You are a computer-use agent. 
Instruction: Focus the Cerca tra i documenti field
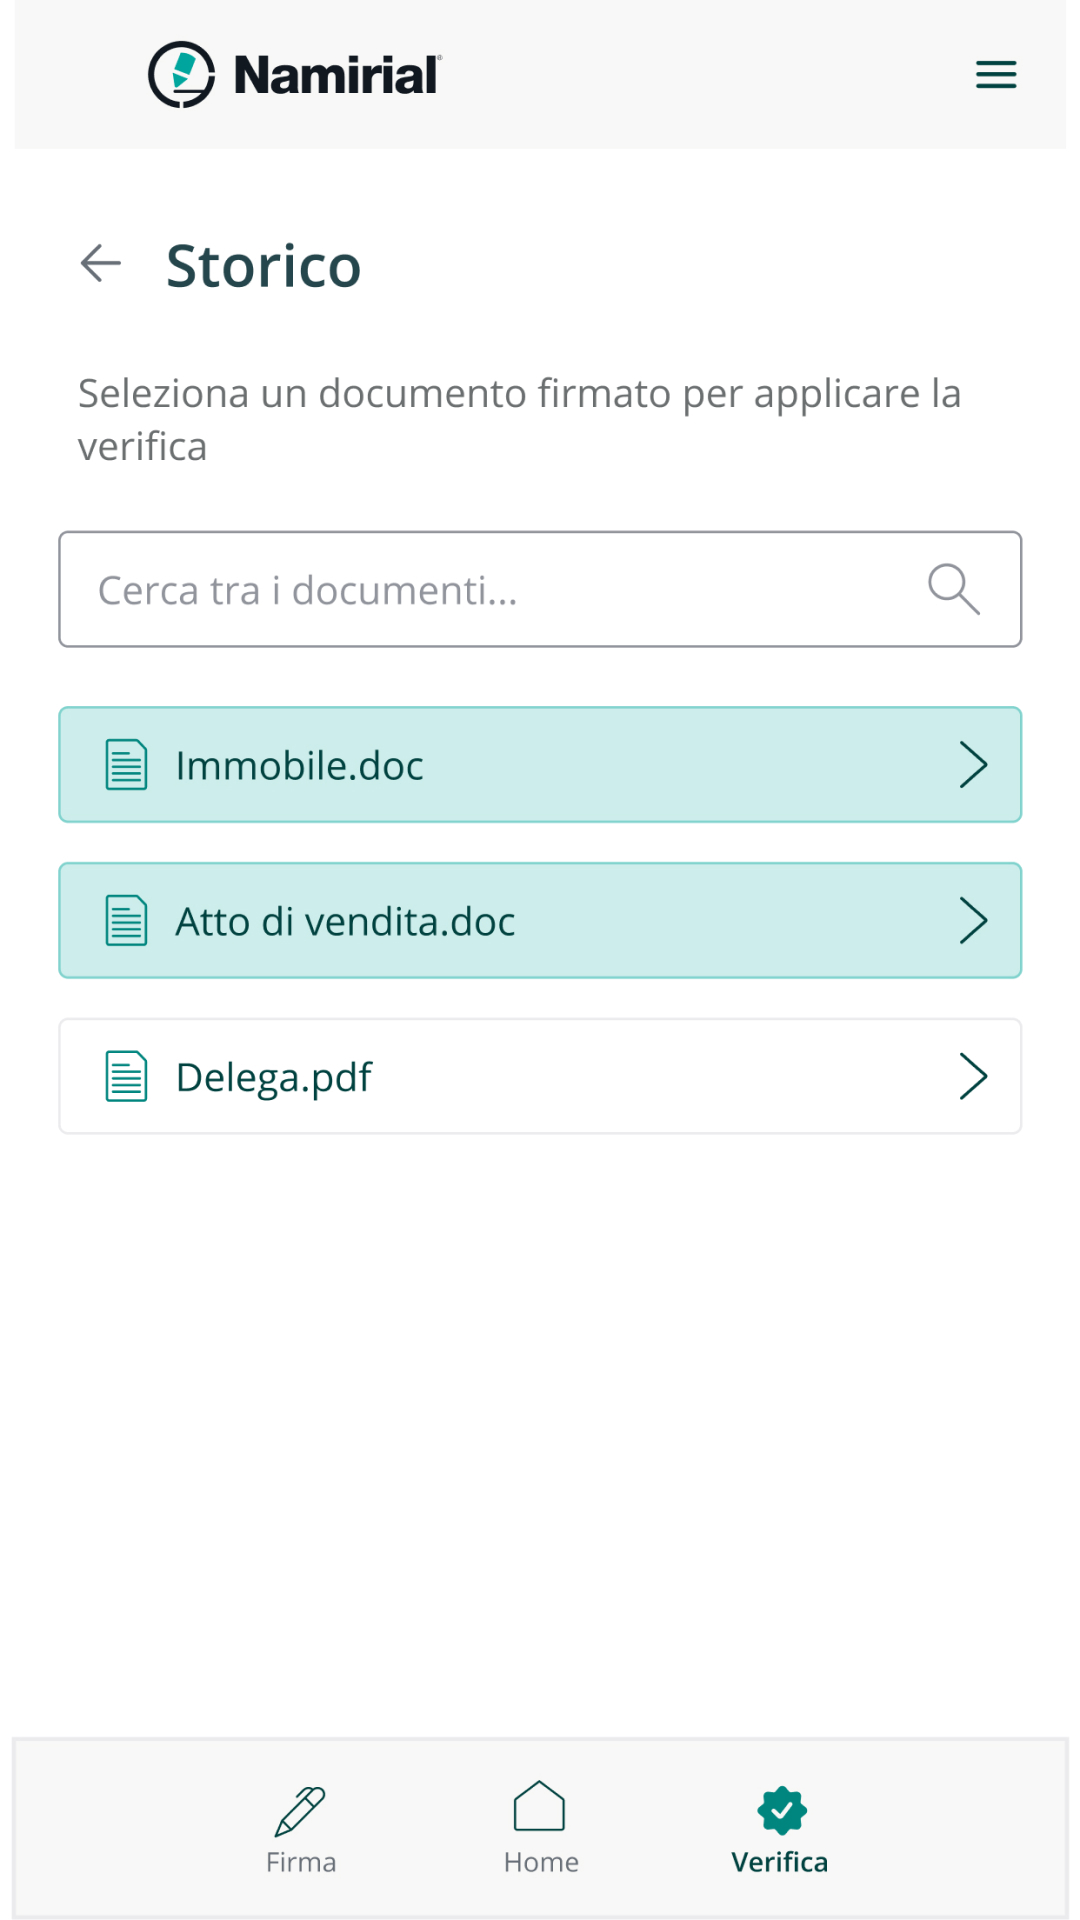pos(540,589)
